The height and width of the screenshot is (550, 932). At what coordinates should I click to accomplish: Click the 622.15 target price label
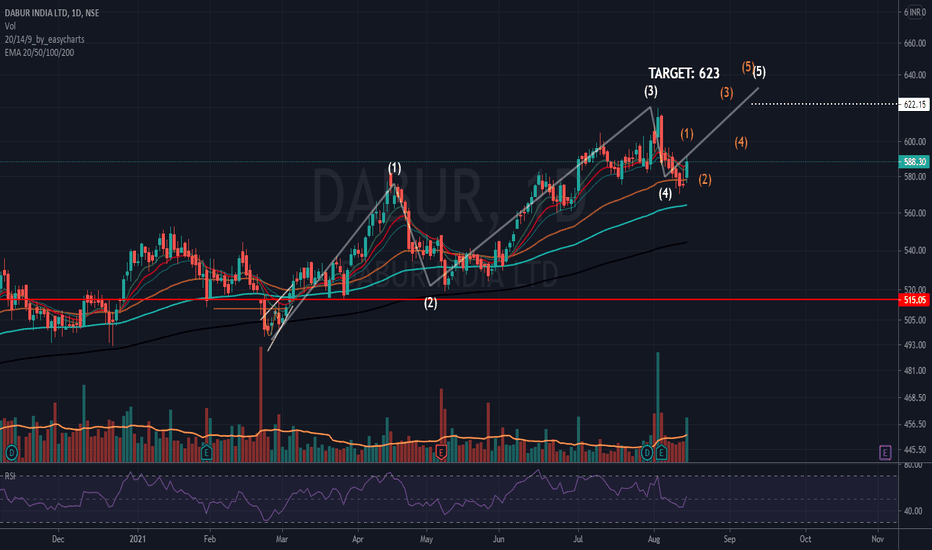pos(914,104)
